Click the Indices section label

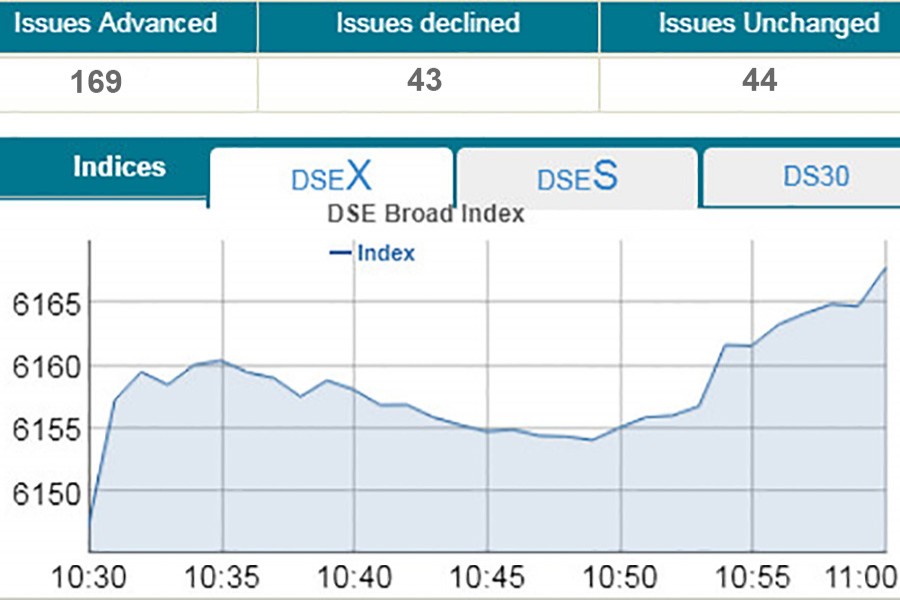[x=119, y=166]
